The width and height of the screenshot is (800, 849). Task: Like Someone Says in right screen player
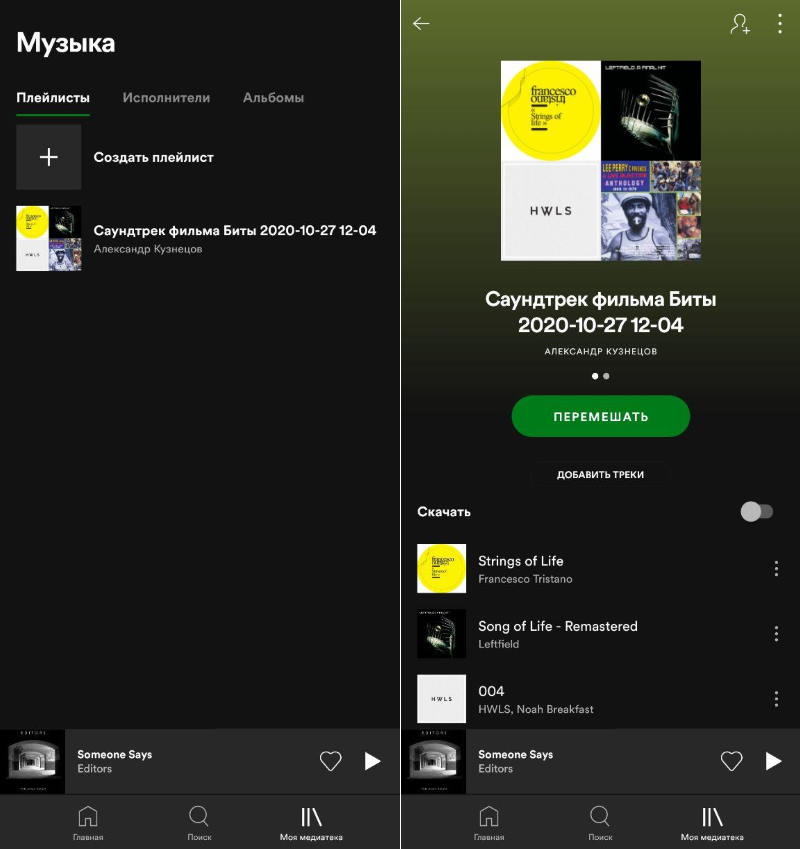click(731, 761)
